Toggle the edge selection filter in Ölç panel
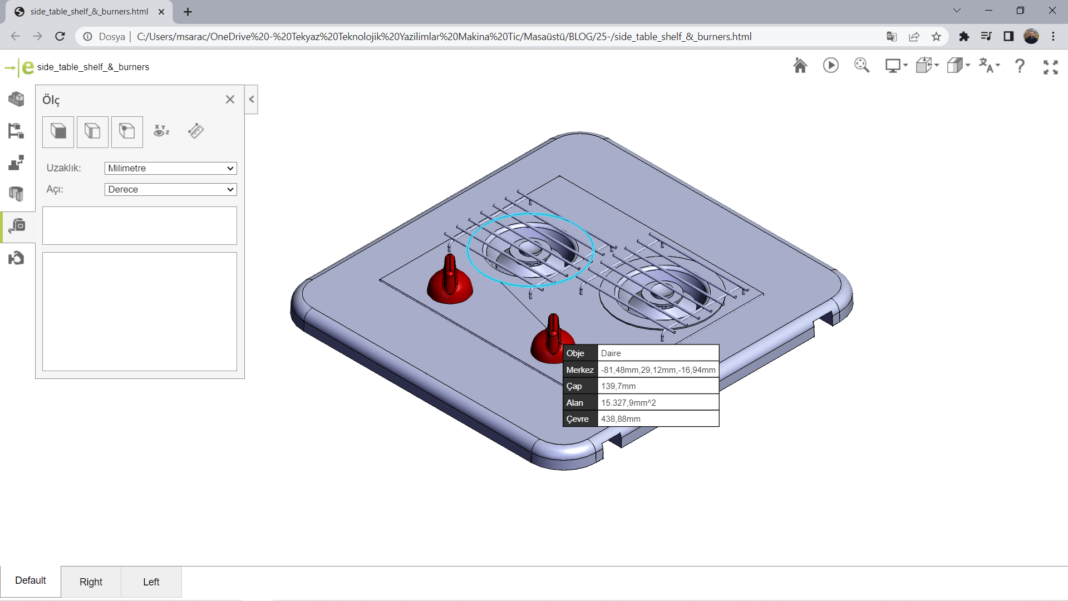Screen dimensions: 1068x601 [x=92, y=131]
